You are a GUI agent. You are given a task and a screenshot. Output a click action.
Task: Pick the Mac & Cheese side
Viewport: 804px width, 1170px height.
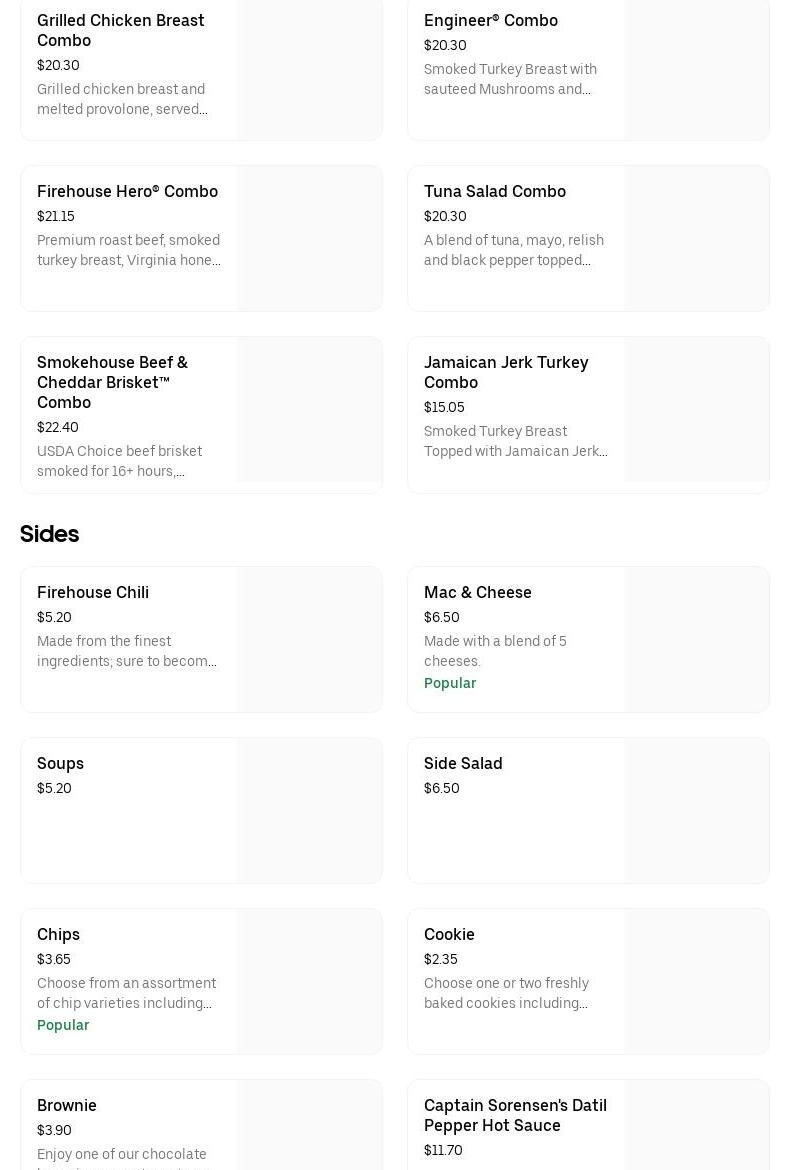pyautogui.click(x=477, y=592)
